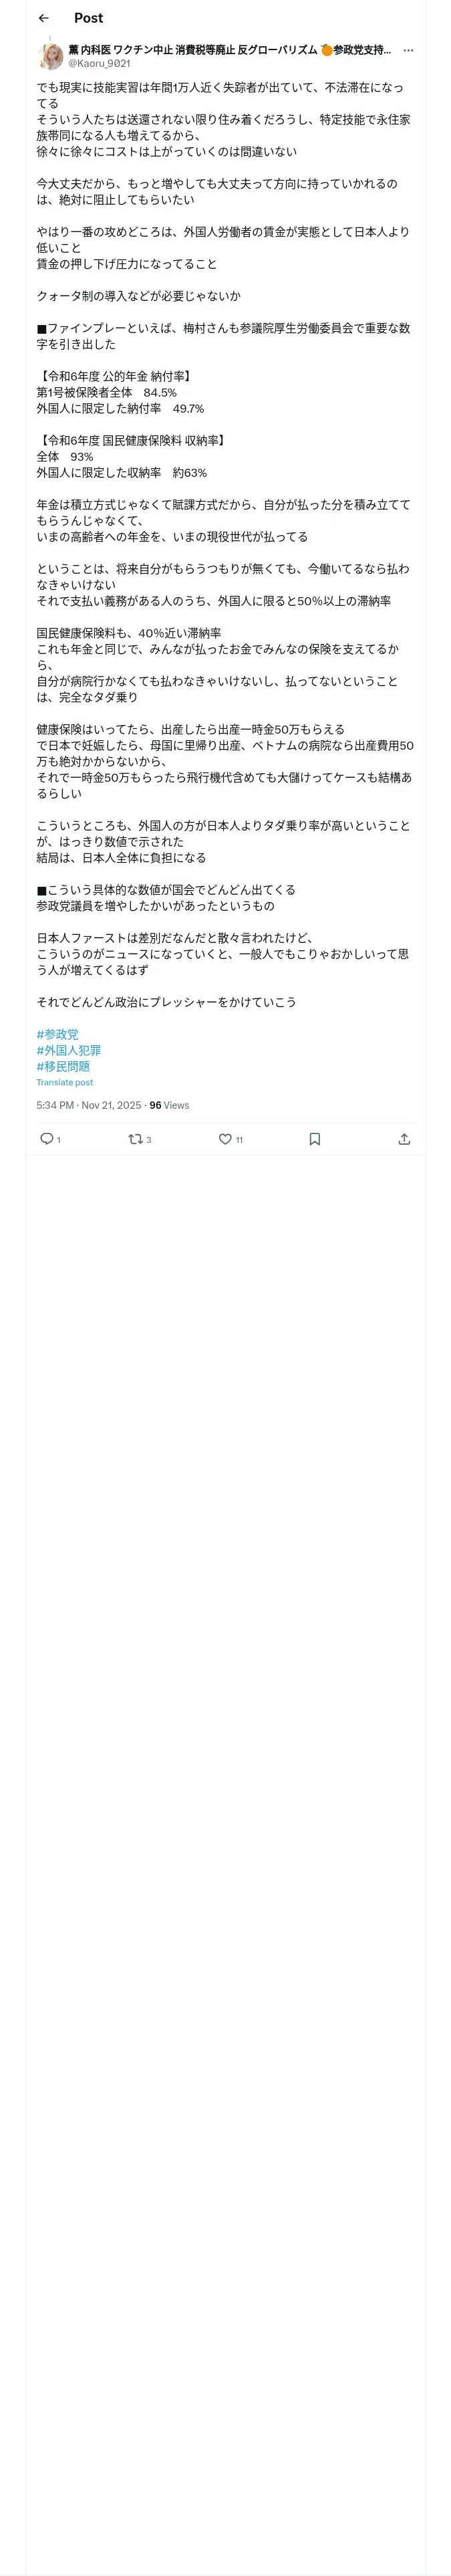Open the #参政党 hashtag
Screen dimensions: 451x2576
(x=57, y=1034)
